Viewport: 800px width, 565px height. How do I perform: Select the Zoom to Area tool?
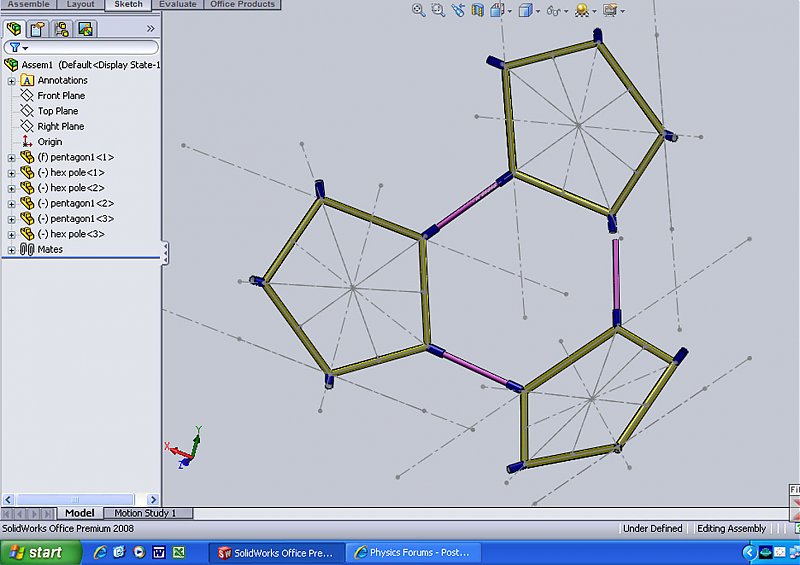pos(439,11)
